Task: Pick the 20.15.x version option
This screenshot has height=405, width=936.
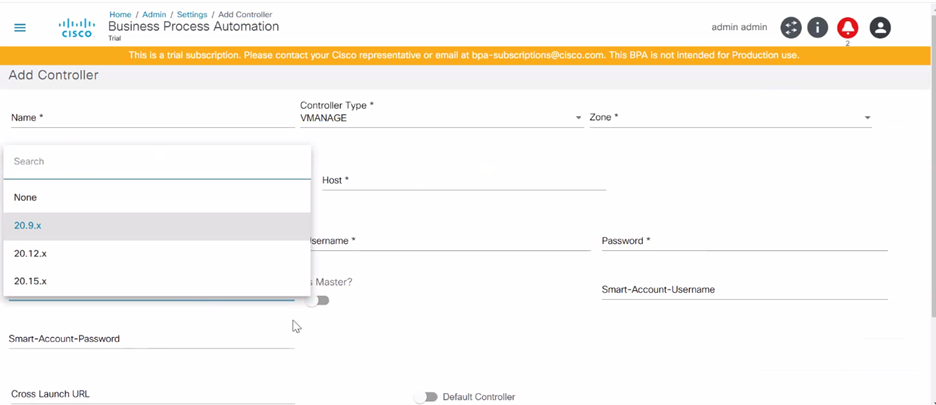Action: pyautogui.click(x=31, y=282)
